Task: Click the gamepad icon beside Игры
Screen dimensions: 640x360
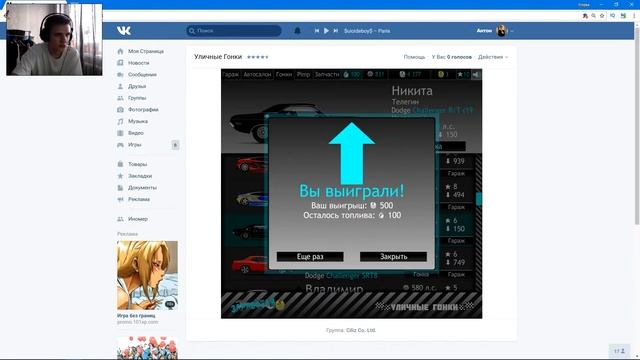Action: click(120, 145)
